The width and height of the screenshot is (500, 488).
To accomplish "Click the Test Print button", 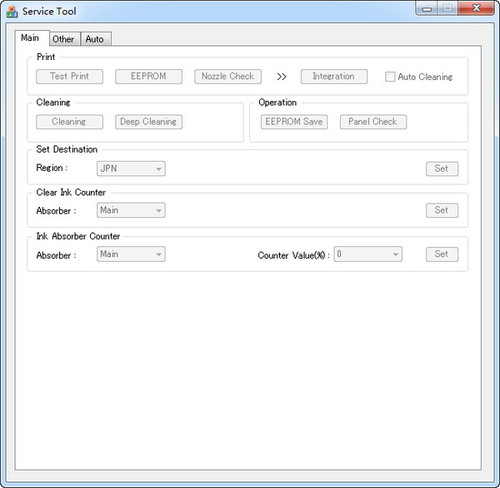I will (69, 76).
